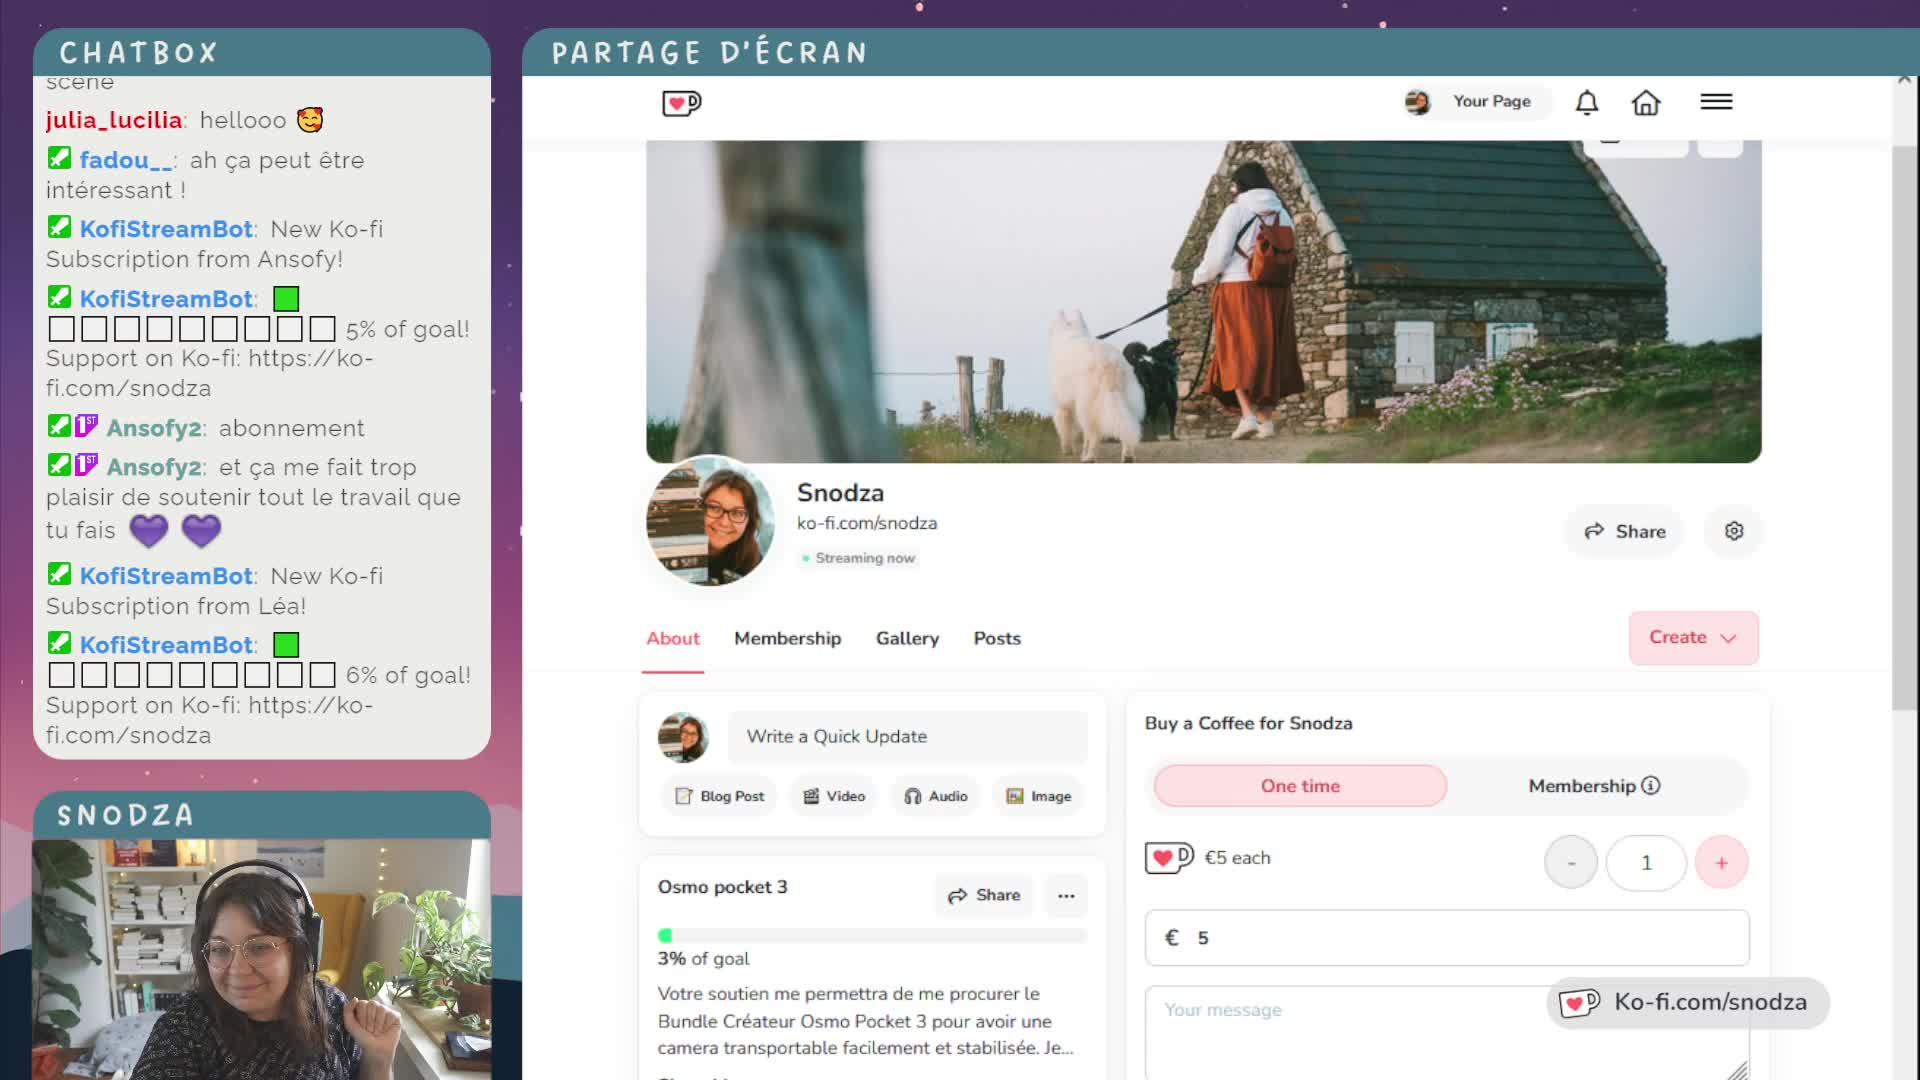Screen dimensions: 1920x1080
Task: Share the Osmo pocket 3 goal
Action: 984,895
